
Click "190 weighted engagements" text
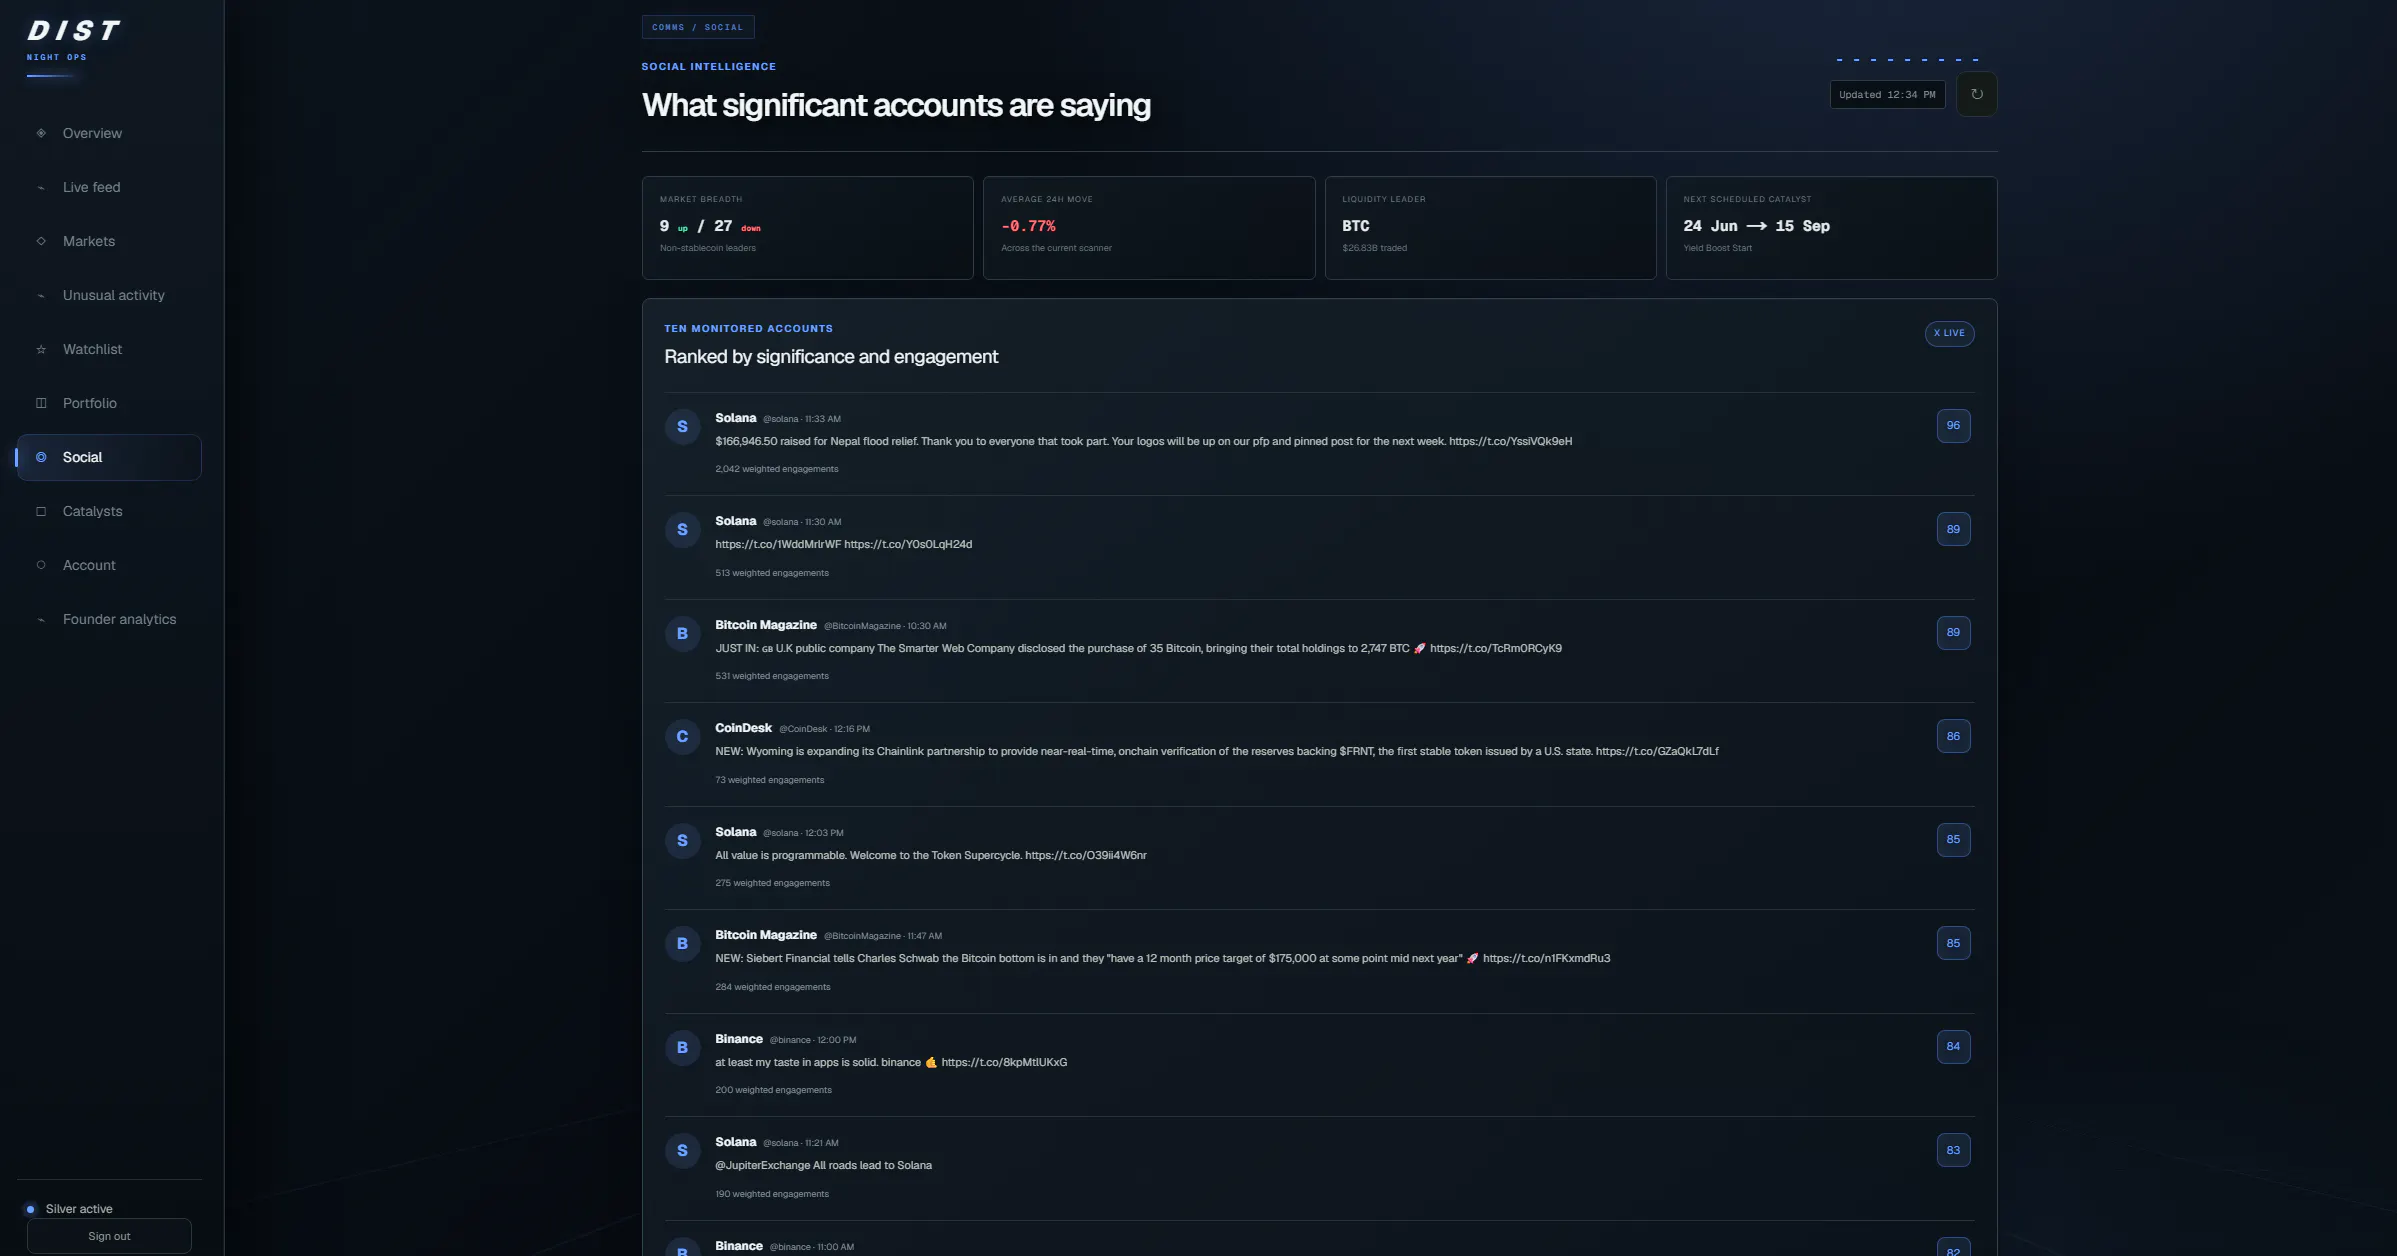(x=772, y=1194)
